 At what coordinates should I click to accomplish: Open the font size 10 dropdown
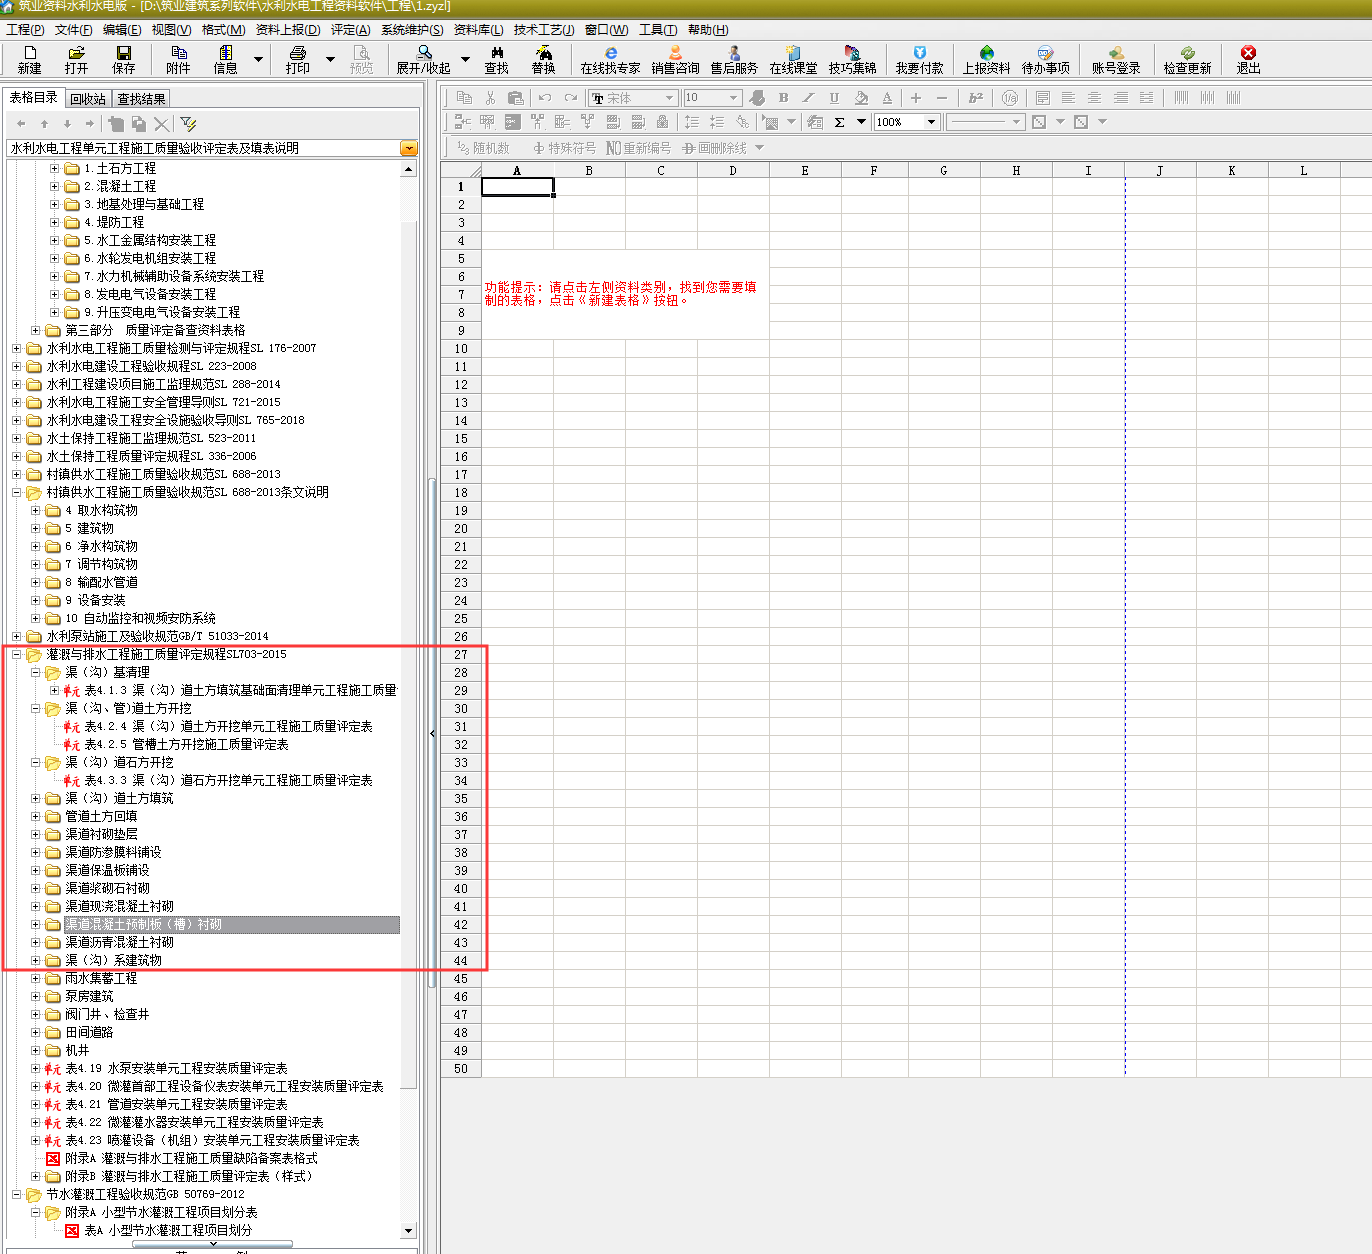pos(733,97)
